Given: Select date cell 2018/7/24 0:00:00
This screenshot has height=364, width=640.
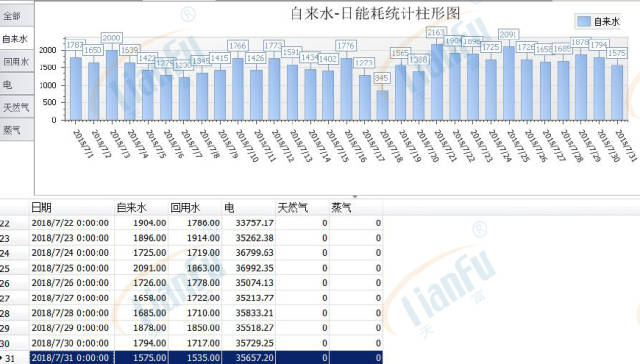Looking at the screenshot, I should pyautogui.click(x=72, y=253).
